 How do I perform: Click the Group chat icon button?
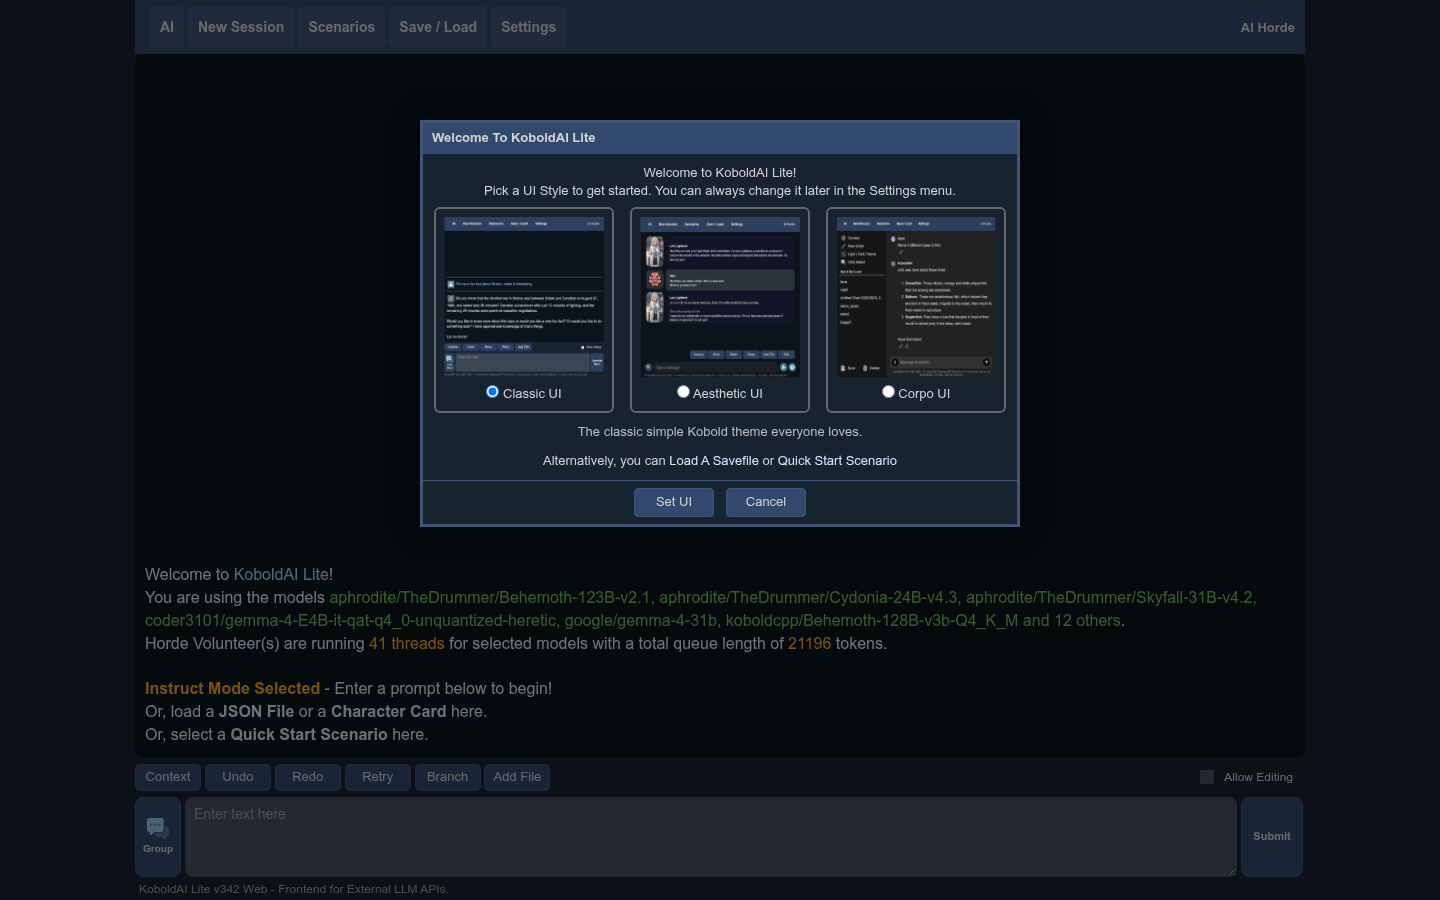(x=158, y=837)
